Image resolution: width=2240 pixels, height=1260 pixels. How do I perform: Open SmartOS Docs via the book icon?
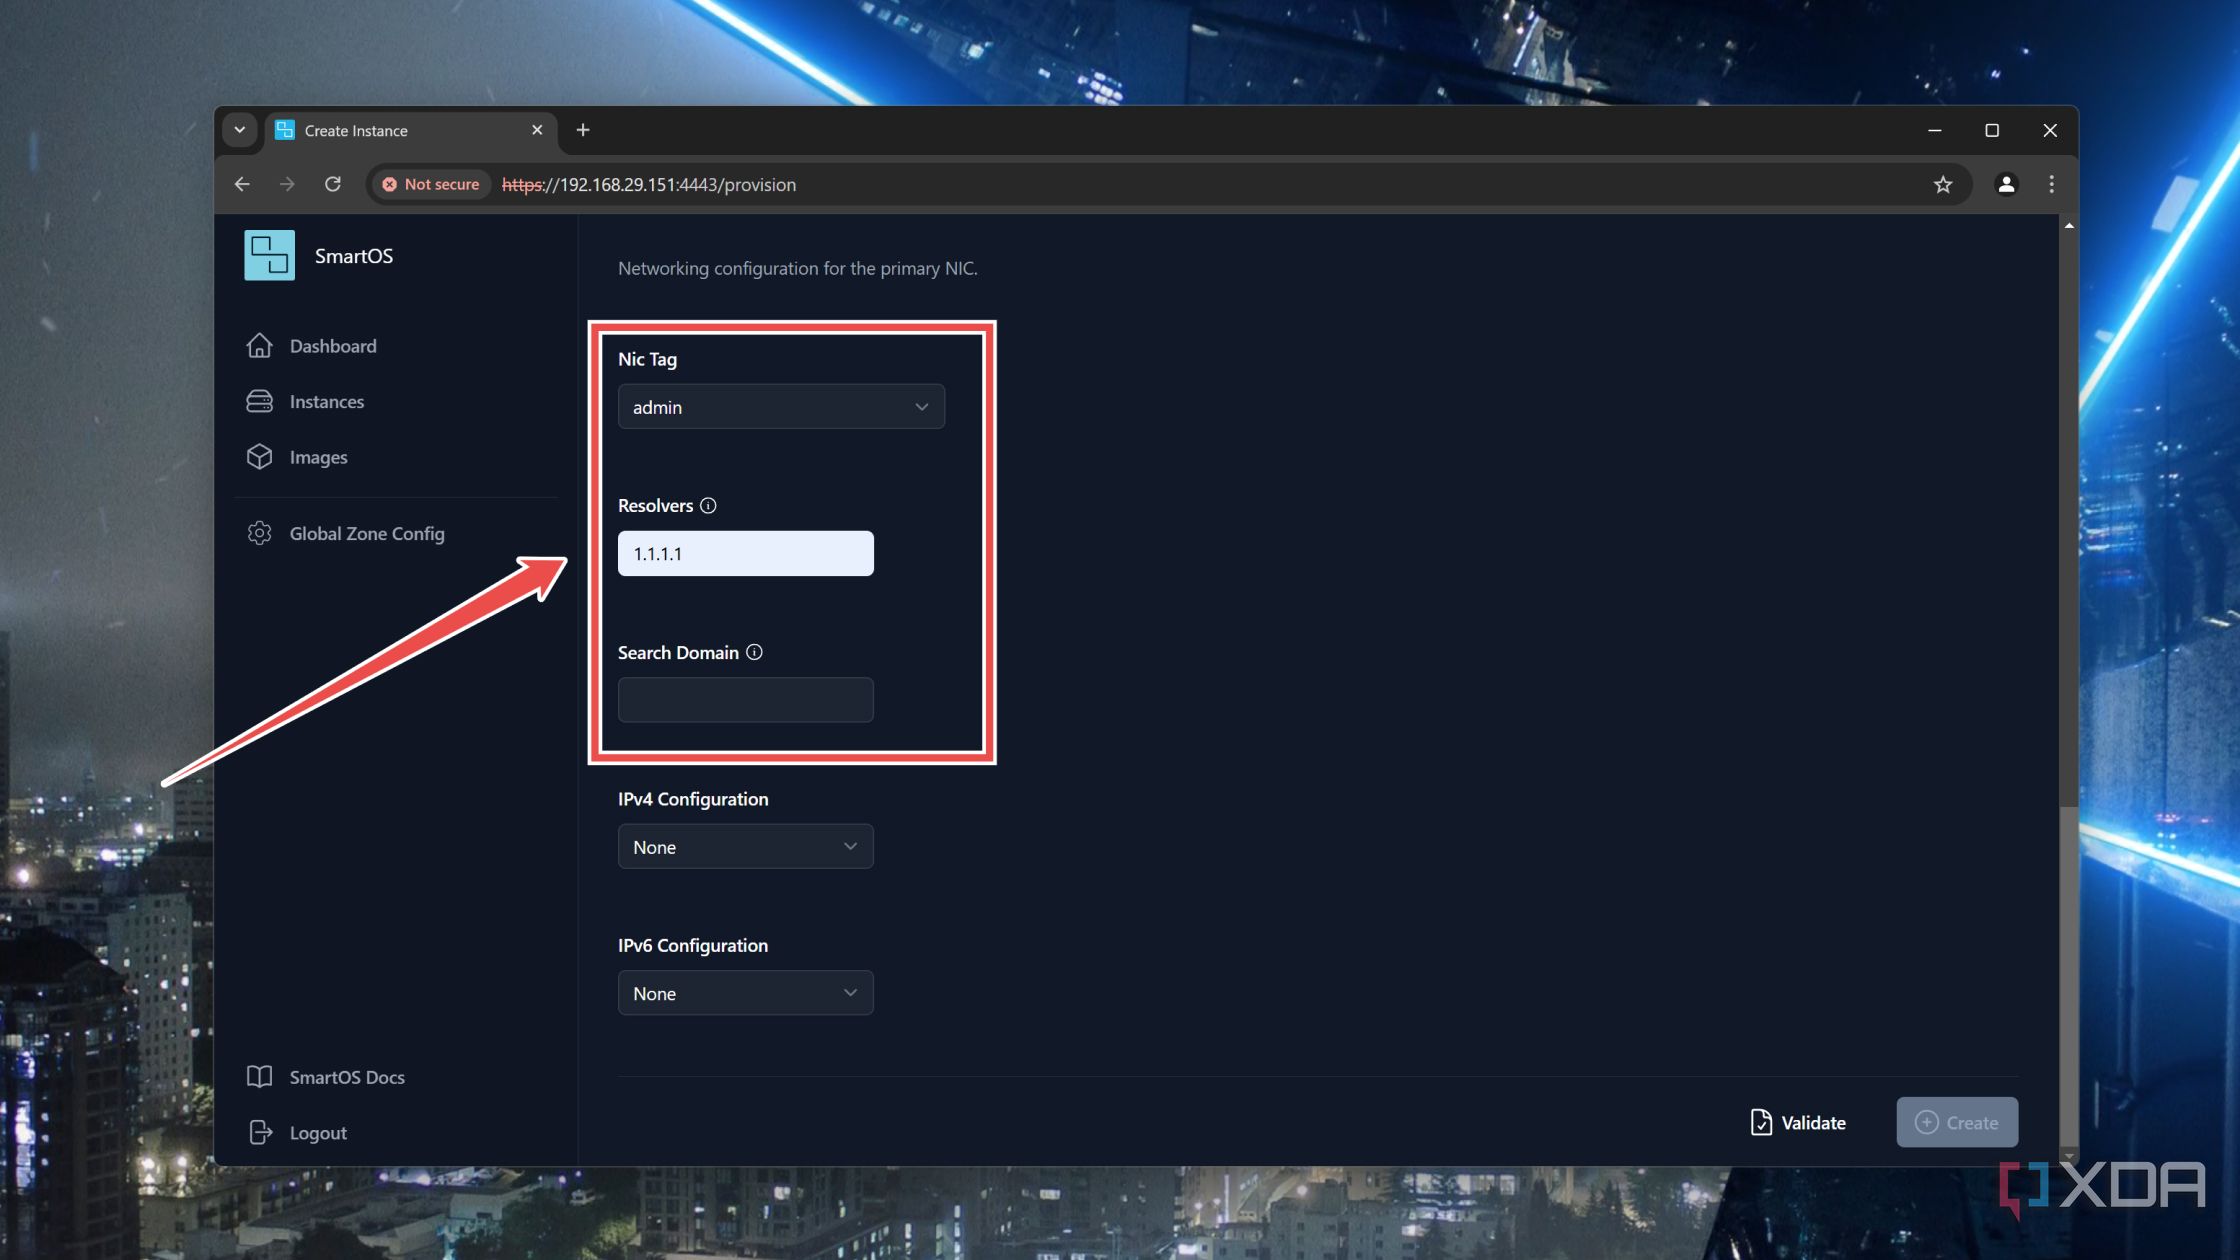260,1076
